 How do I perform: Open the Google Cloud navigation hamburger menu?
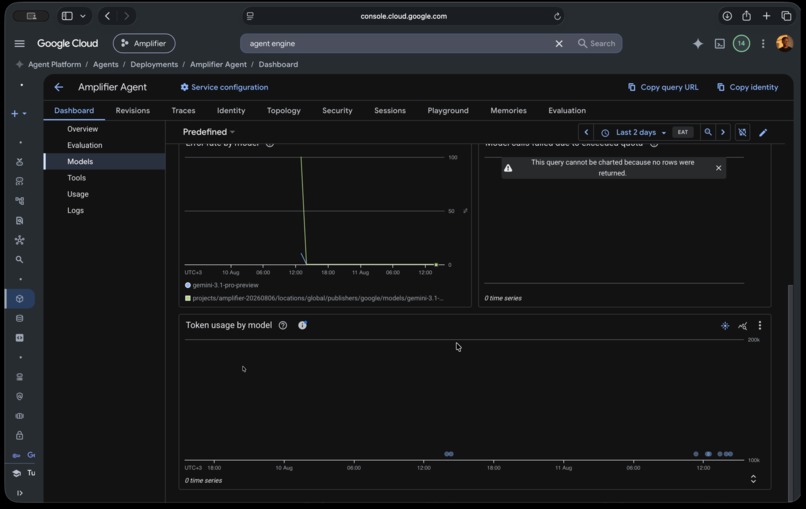click(x=20, y=44)
